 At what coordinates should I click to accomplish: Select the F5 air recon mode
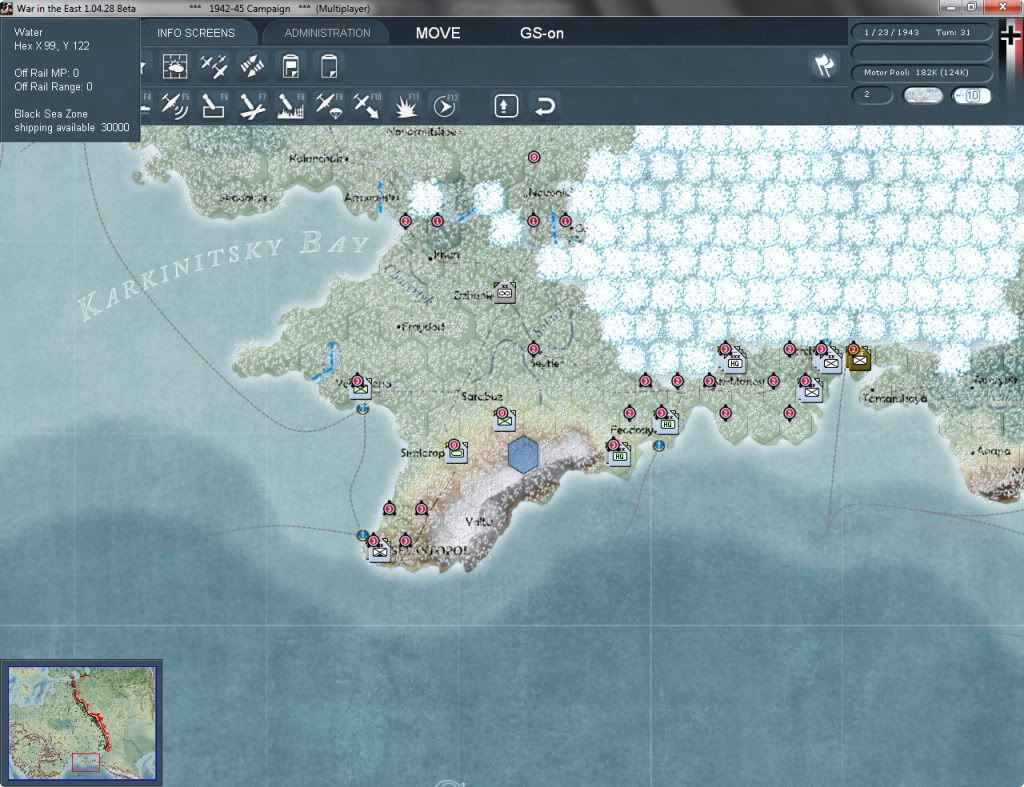tap(175, 106)
